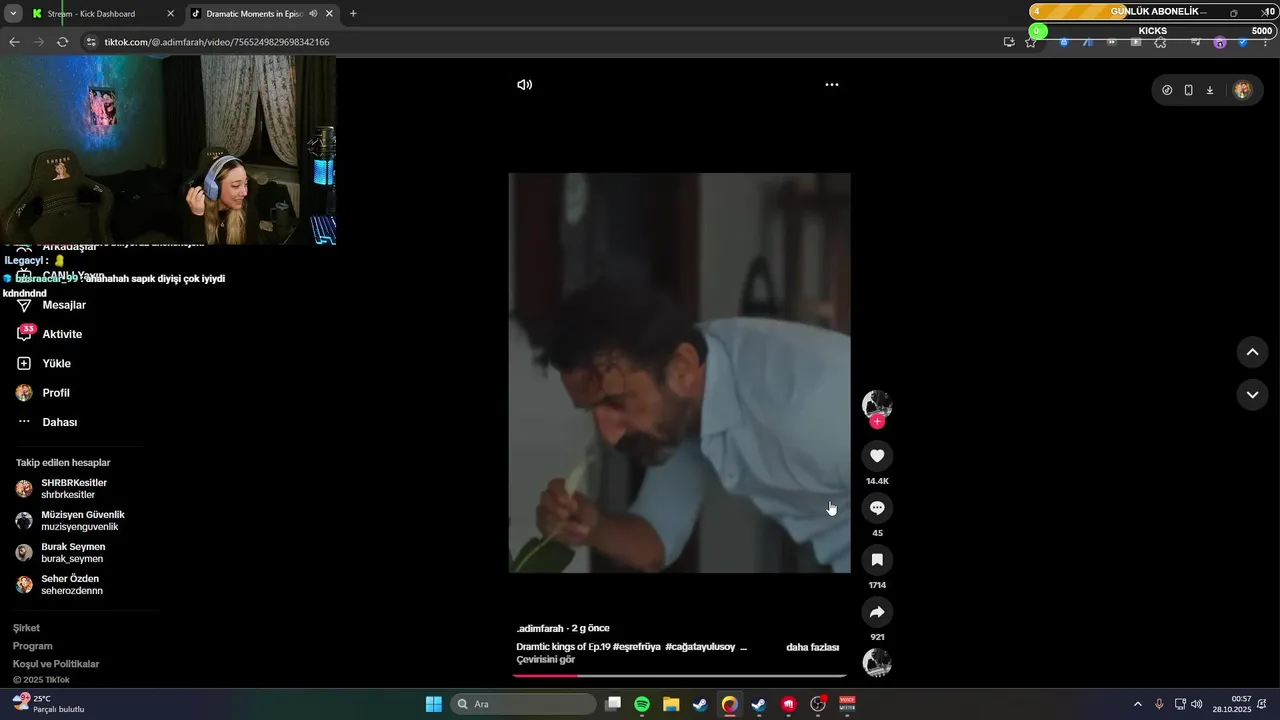The image size is (1280, 720).
Task: Open Aktivite notifications in sidebar
Action: [x=50, y=334]
